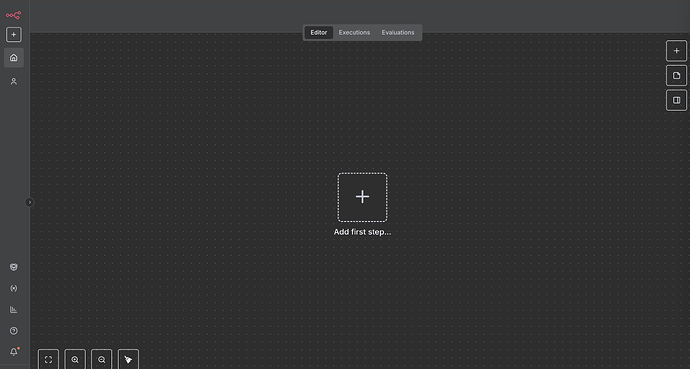Expand the collapsed left sidebar
Image resolution: width=690 pixels, height=369 pixels.
pyautogui.click(x=29, y=202)
